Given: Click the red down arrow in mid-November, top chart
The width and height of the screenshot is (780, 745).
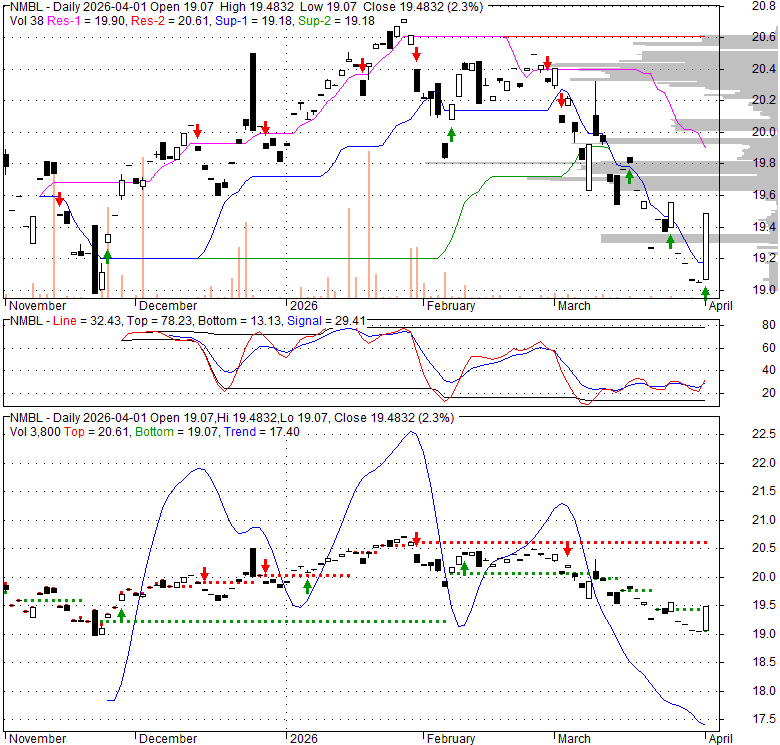Looking at the screenshot, I should click(59, 199).
